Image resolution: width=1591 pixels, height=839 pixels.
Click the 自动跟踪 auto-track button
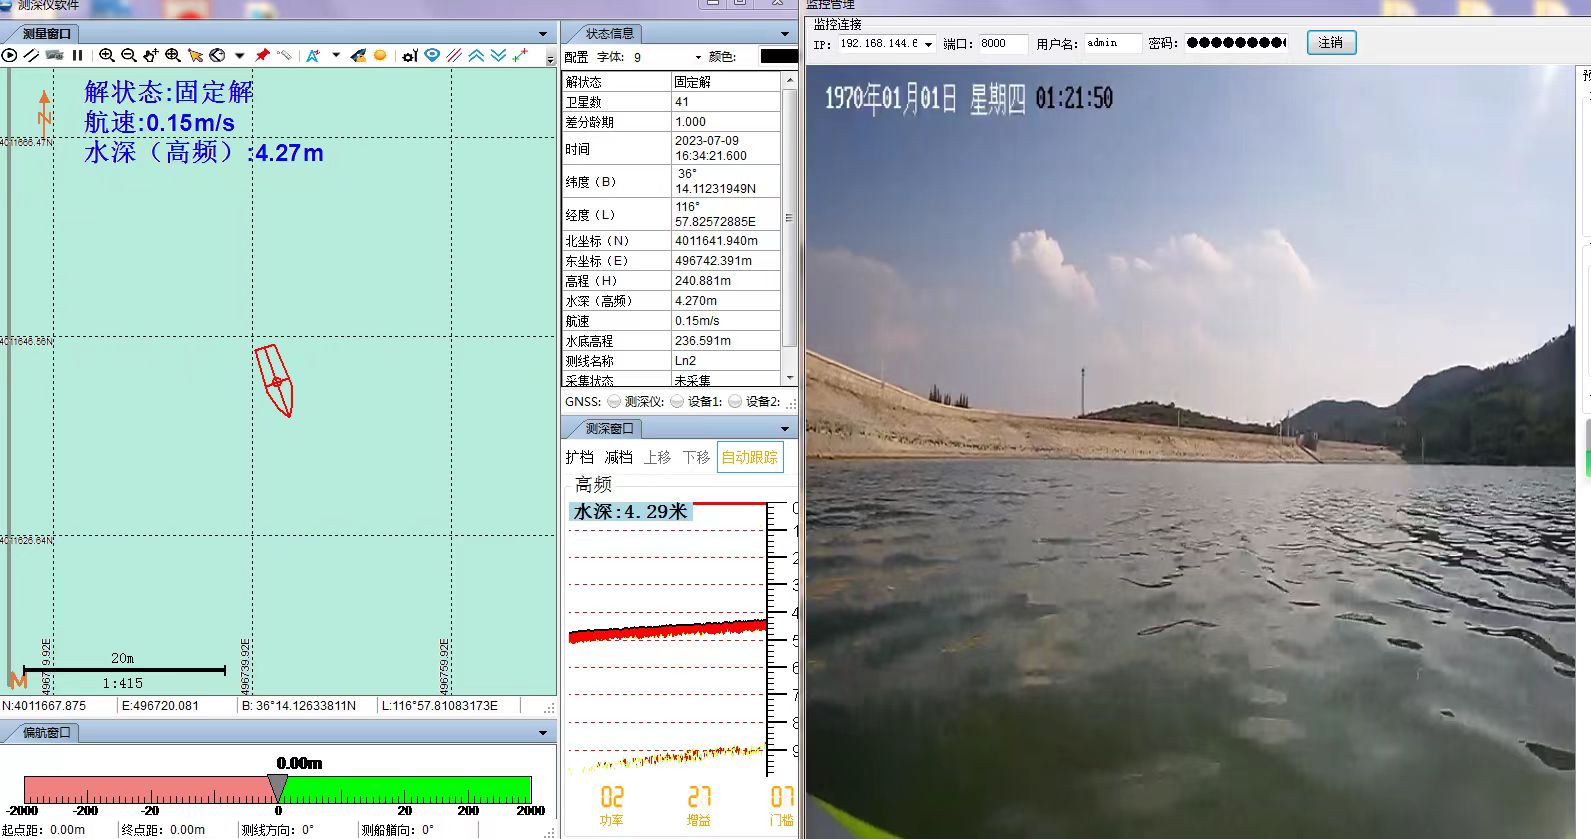coord(749,458)
